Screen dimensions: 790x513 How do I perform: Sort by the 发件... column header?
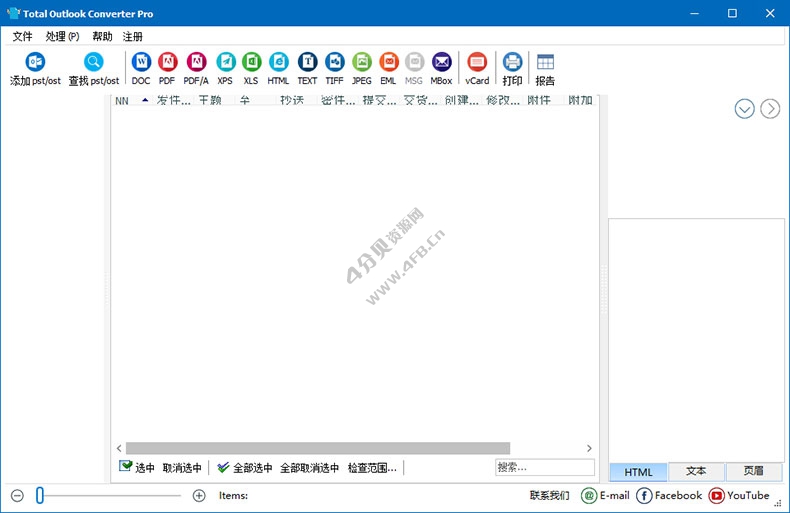[x=173, y=100]
